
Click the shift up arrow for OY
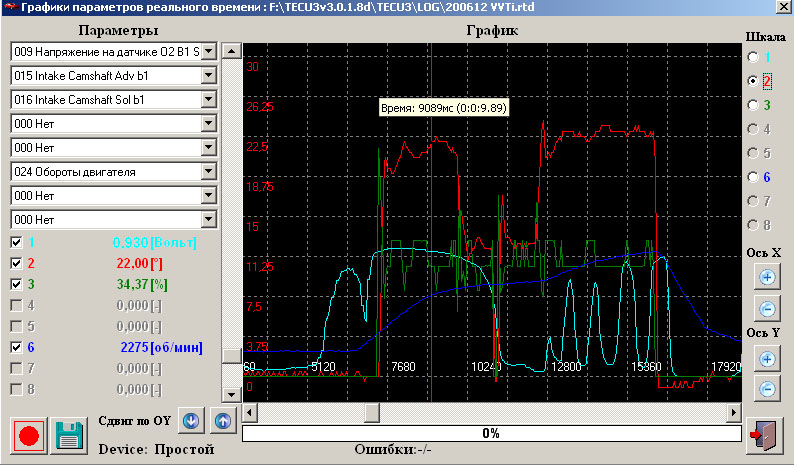click(x=222, y=421)
